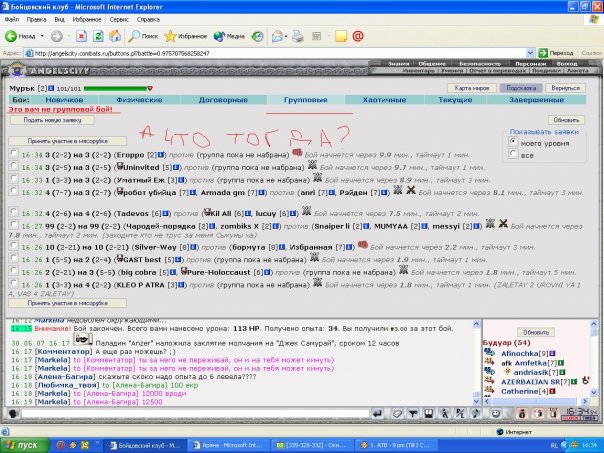
Task: Click the player list horizontal scrollbar
Action: pyautogui.click(x=535, y=401)
